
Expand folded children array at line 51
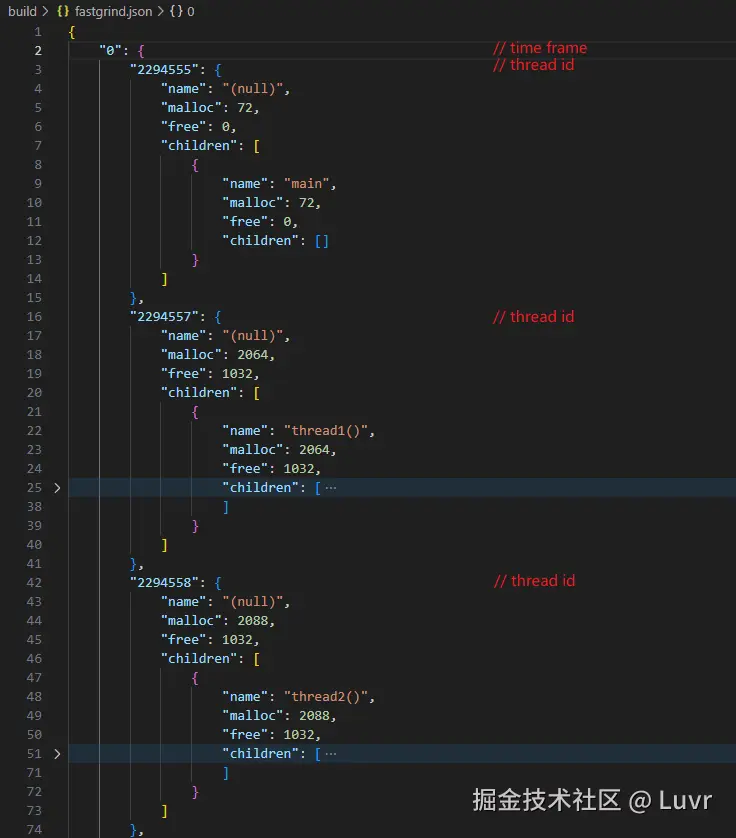(x=57, y=754)
